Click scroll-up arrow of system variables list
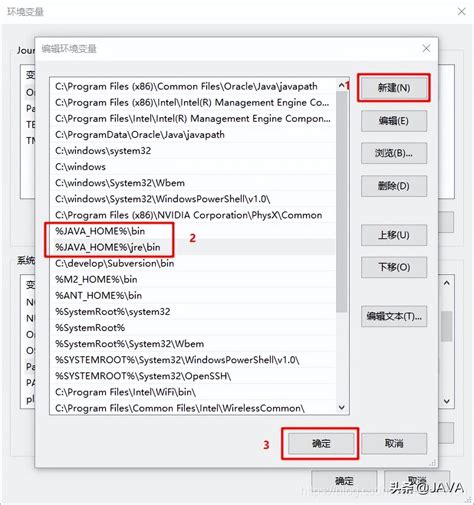This screenshot has width=474, height=505. coord(447,283)
